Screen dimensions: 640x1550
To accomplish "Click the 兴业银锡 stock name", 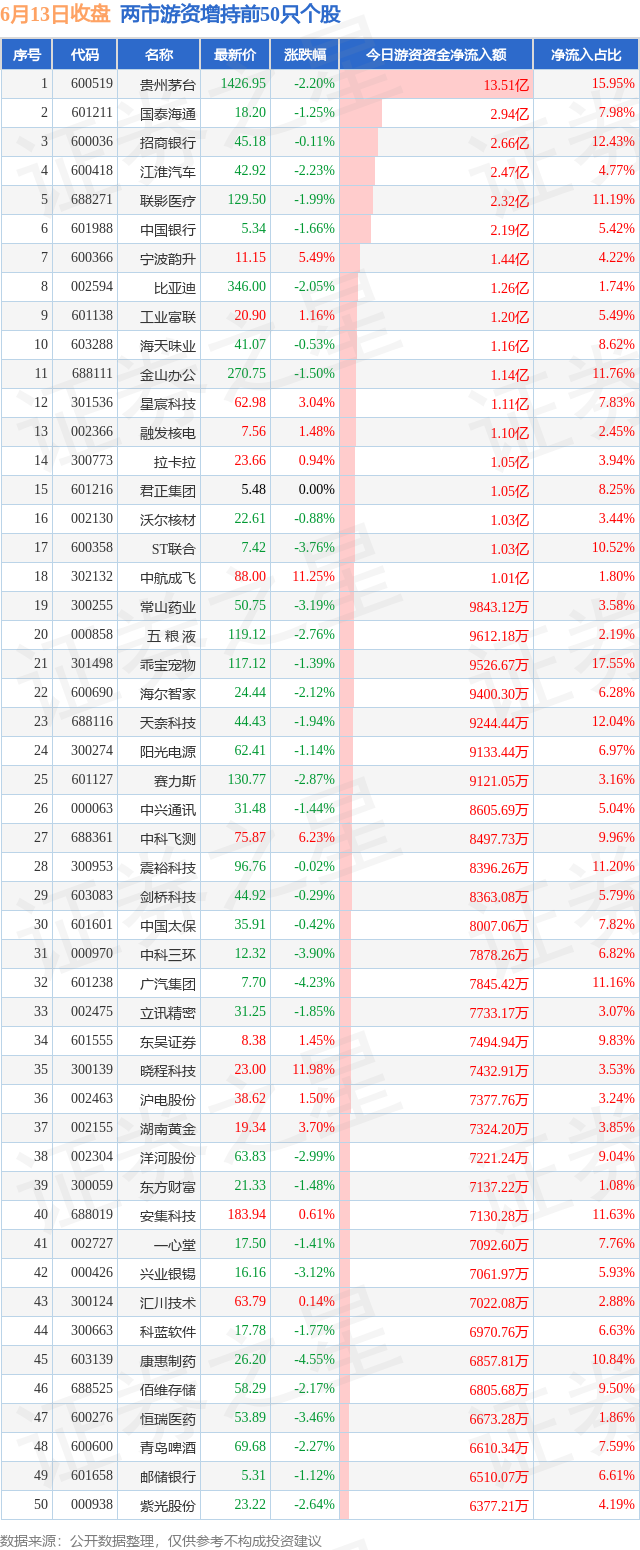I will 168,1273.
